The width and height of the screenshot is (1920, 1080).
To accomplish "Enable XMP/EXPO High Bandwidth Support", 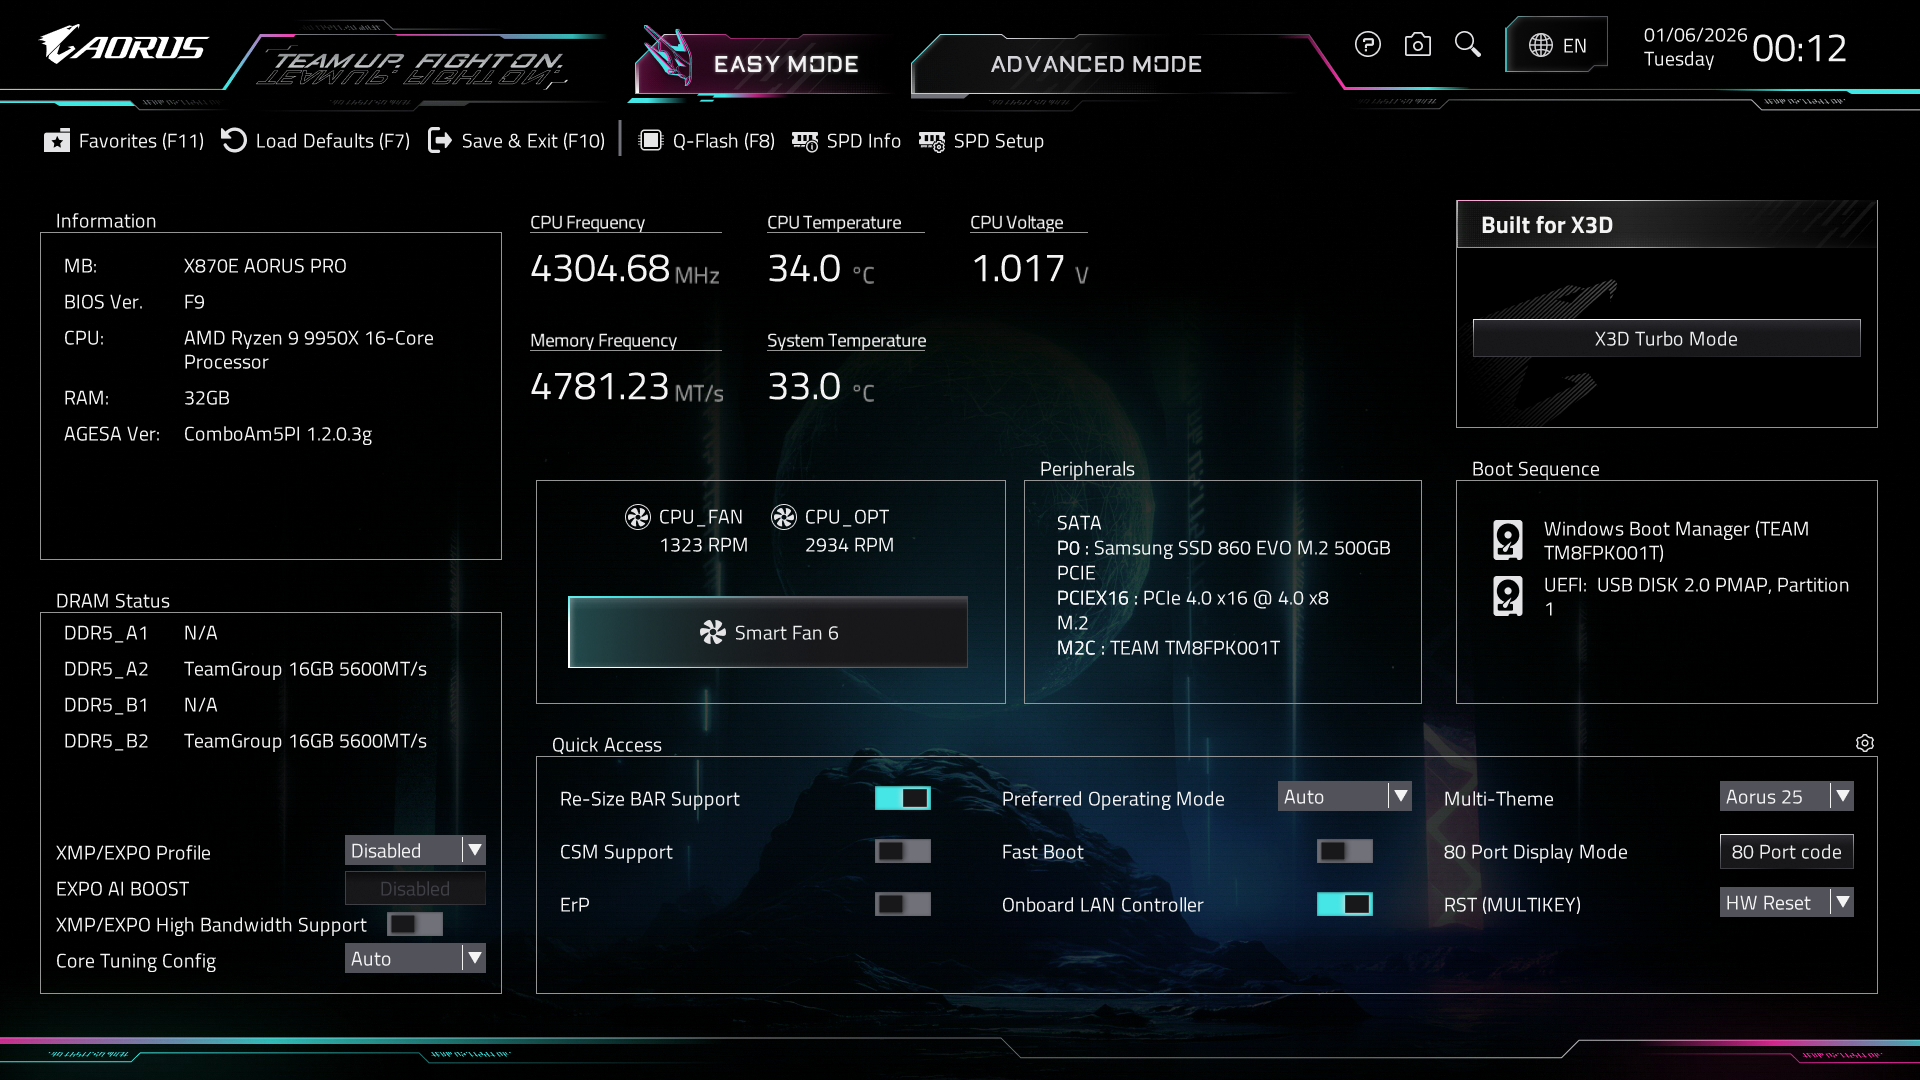I will pos(414,924).
